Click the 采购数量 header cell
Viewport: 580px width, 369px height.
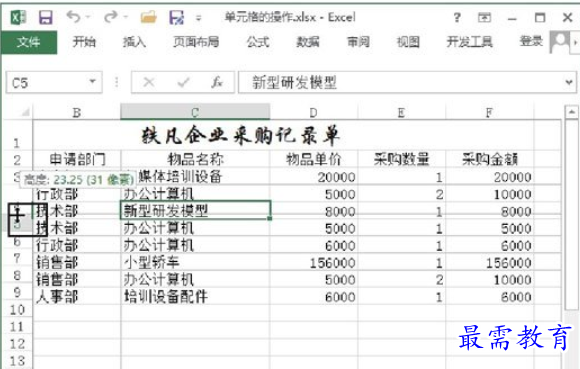[401, 159]
